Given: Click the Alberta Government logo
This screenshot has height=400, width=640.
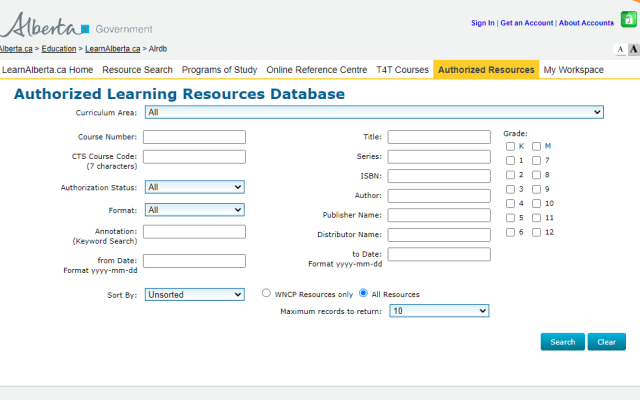Looking at the screenshot, I should click(76, 25).
